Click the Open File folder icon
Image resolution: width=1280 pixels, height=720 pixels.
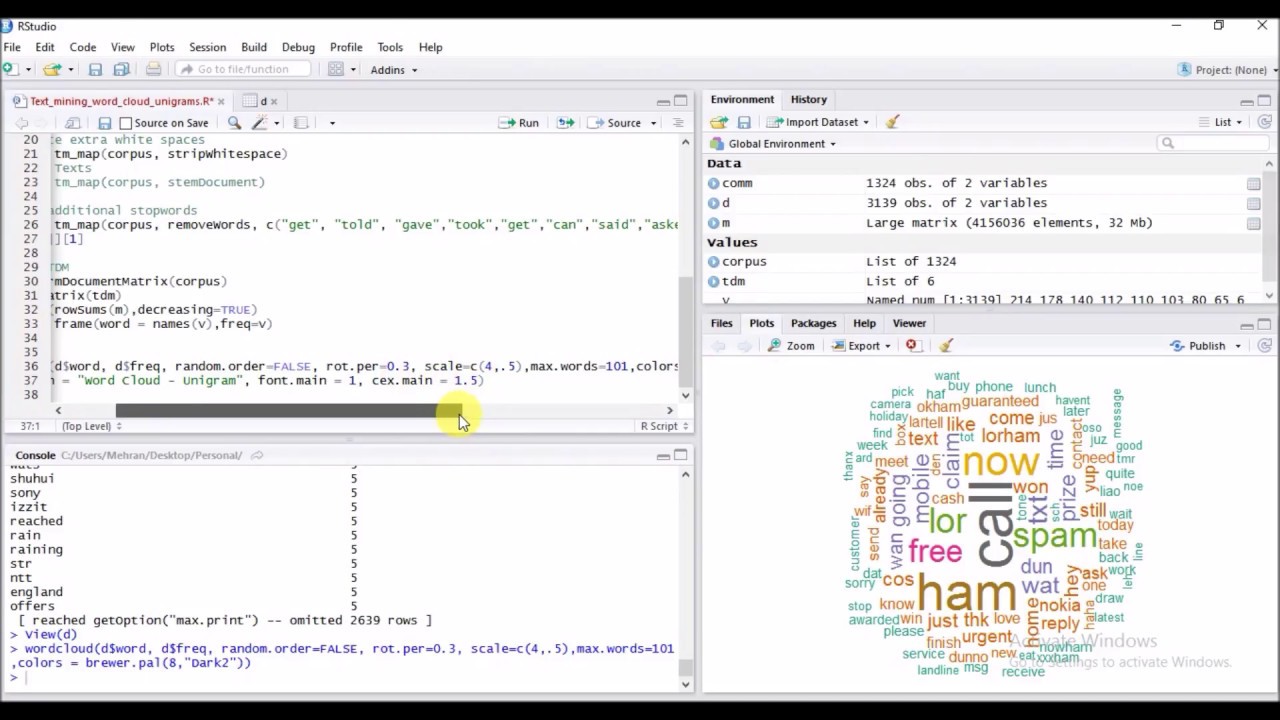(x=52, y=69)
